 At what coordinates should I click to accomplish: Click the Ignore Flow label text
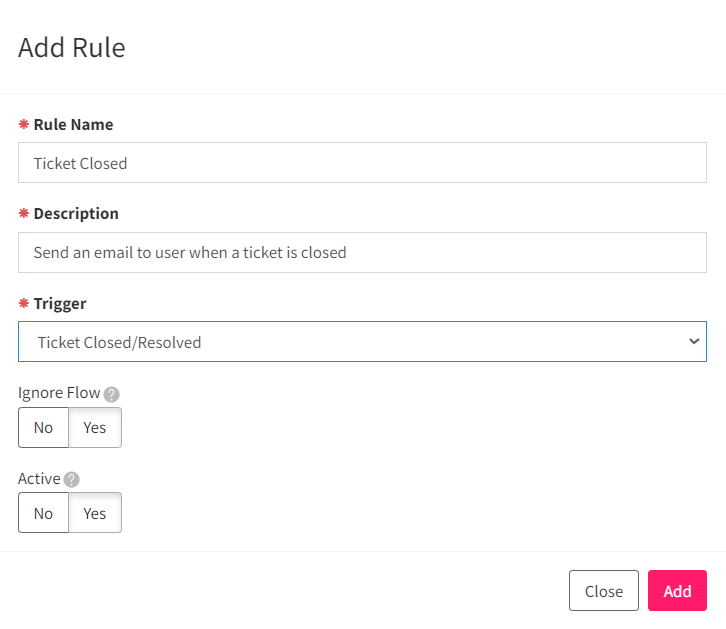pyautogui.click(x=59, y=392)
